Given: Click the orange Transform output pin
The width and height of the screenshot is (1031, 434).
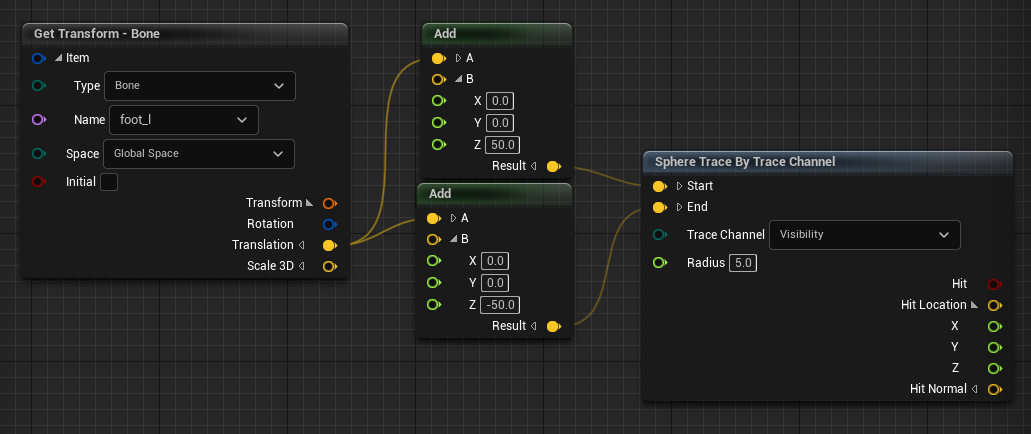Looking at the screenshot, I should click(x=329, y=203).
